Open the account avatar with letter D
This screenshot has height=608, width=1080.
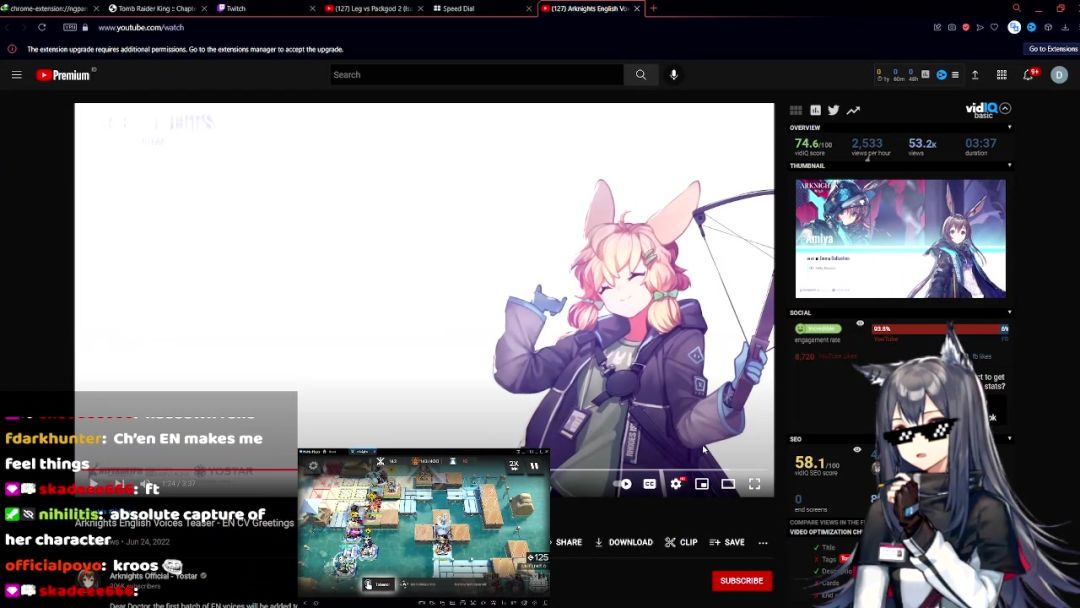[1059, 75]
